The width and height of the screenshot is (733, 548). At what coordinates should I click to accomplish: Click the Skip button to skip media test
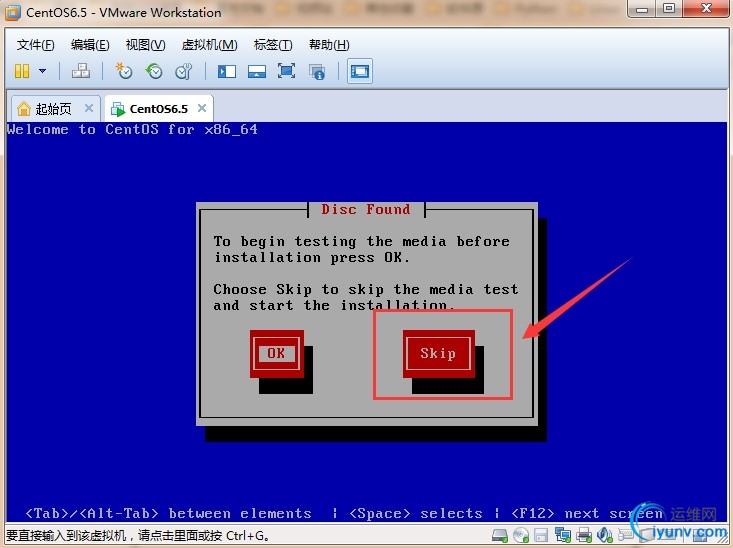click(x=438, y=353)
